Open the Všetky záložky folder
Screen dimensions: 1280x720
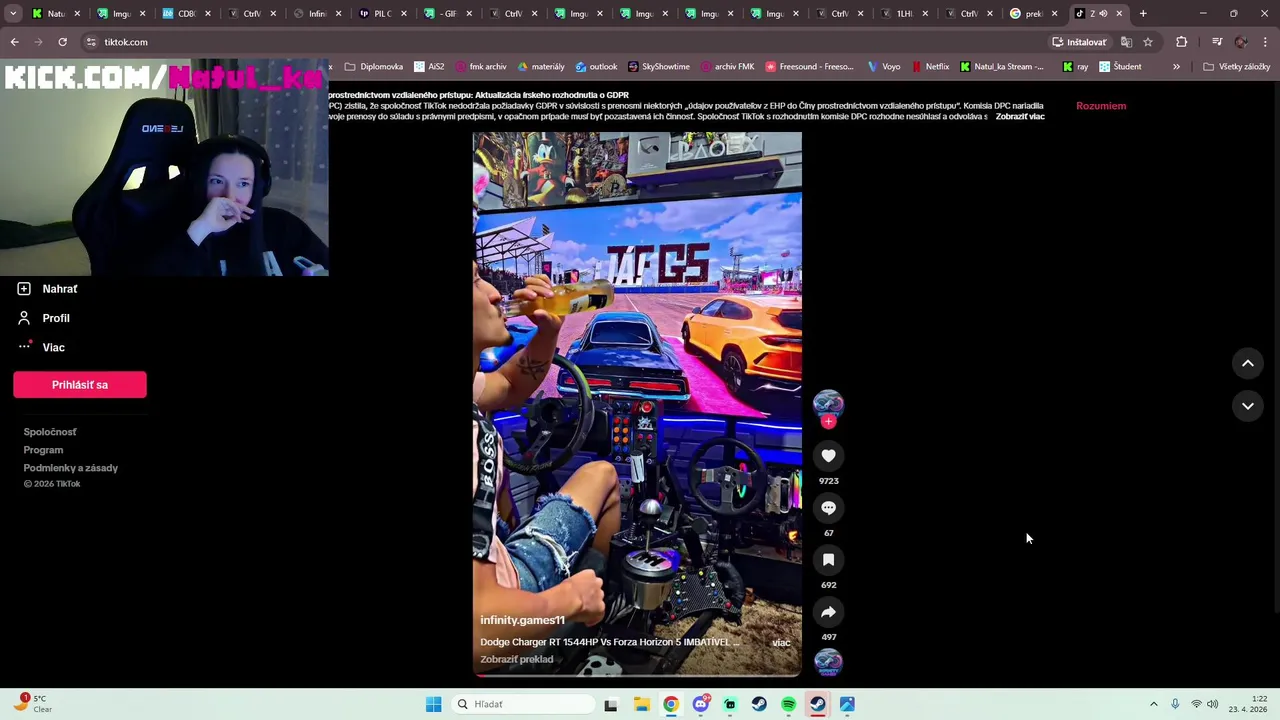point(1236,67)
